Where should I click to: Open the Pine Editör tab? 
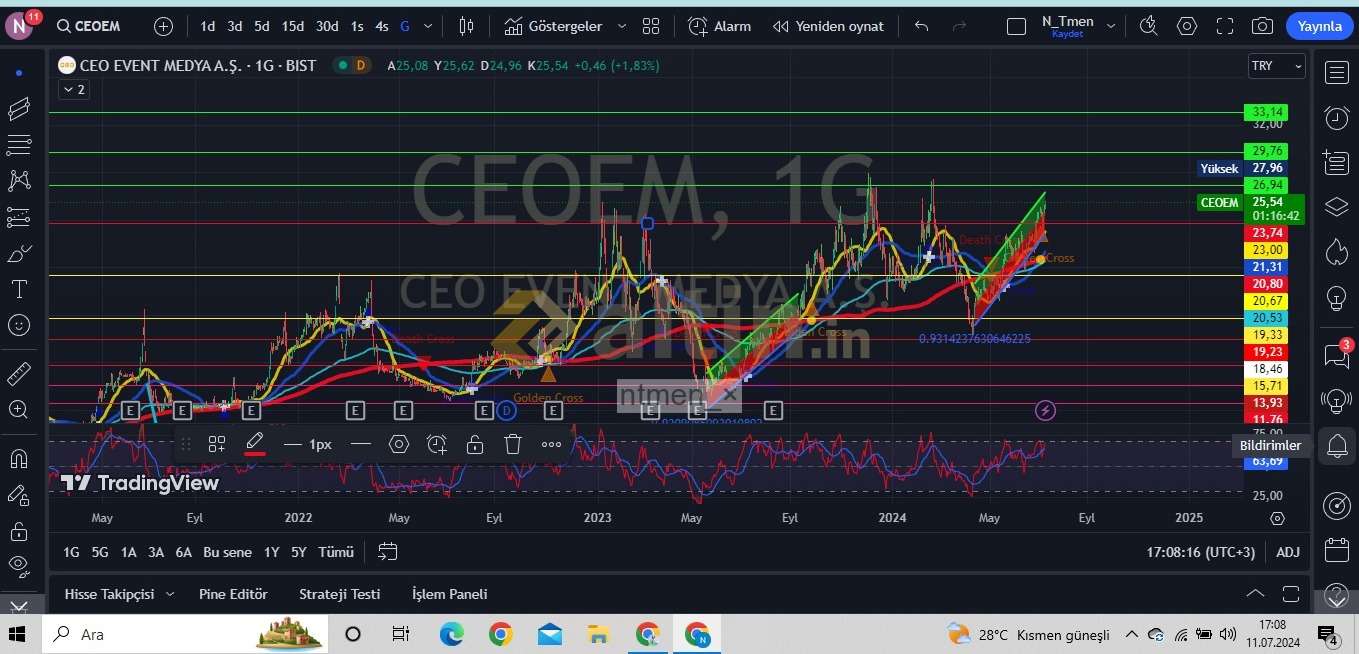click(x=233, y=594)
